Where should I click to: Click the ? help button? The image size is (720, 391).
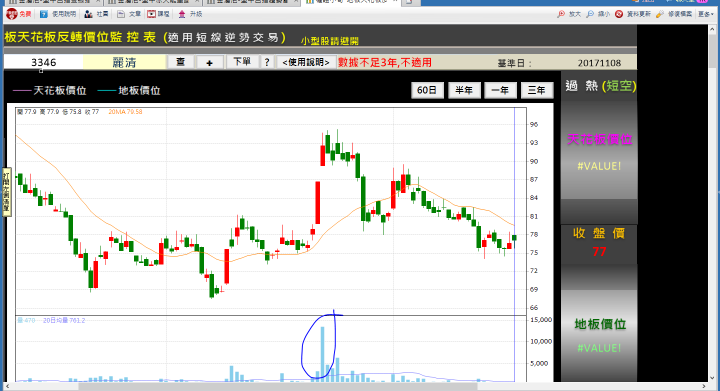267,62
